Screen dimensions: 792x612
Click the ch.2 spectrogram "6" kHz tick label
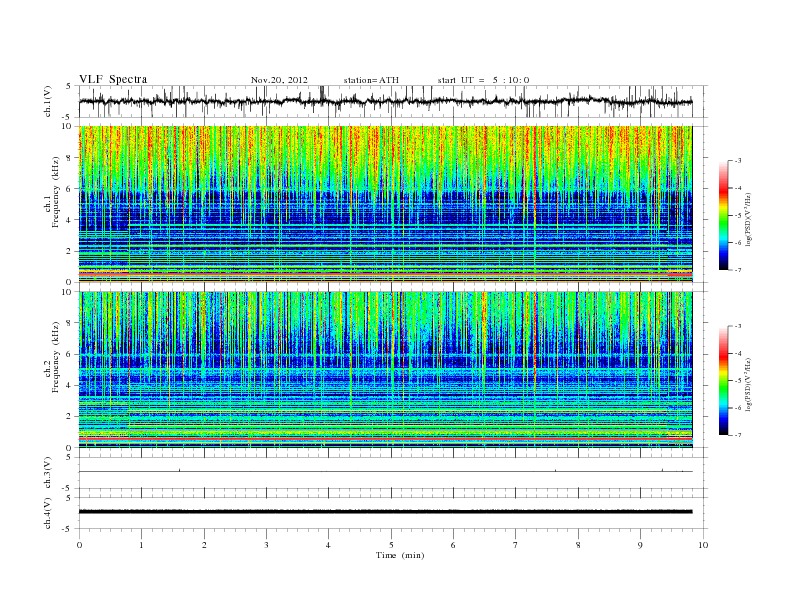tap(70, 354)
